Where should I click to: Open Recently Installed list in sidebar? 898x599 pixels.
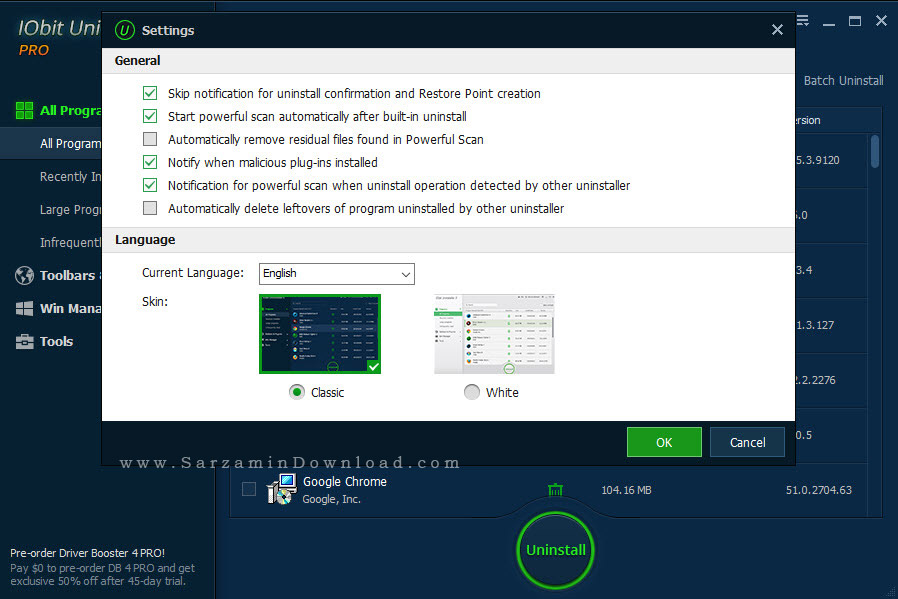pos(70,176)
